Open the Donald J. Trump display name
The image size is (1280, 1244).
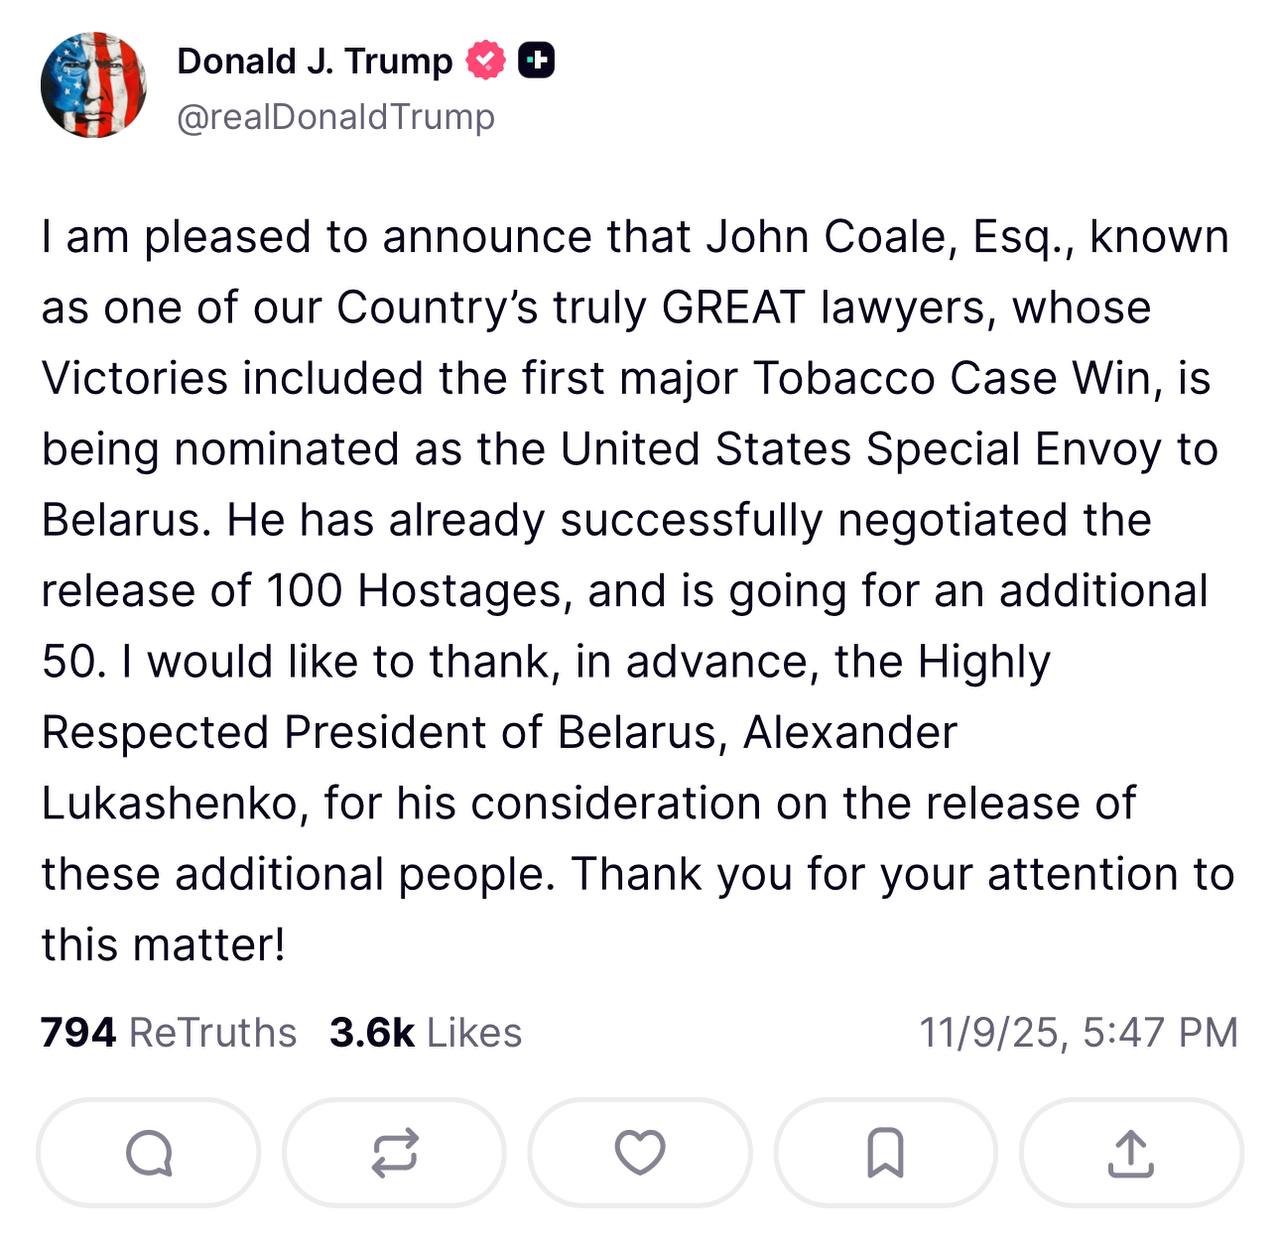click(314, 62)
